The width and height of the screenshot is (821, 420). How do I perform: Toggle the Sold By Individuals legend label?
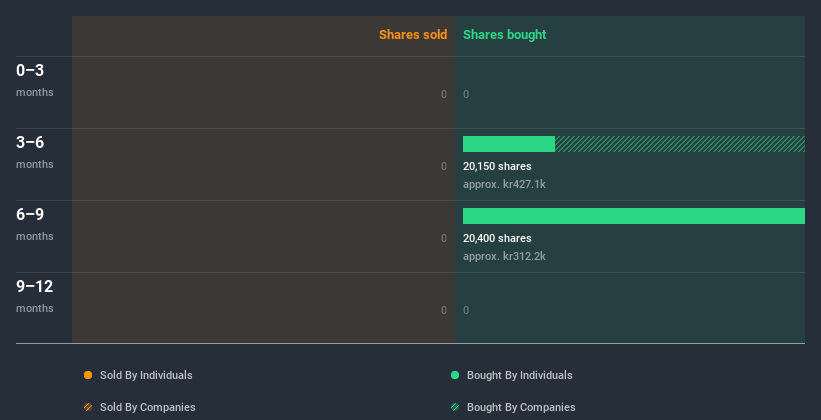tap(146, 375)
